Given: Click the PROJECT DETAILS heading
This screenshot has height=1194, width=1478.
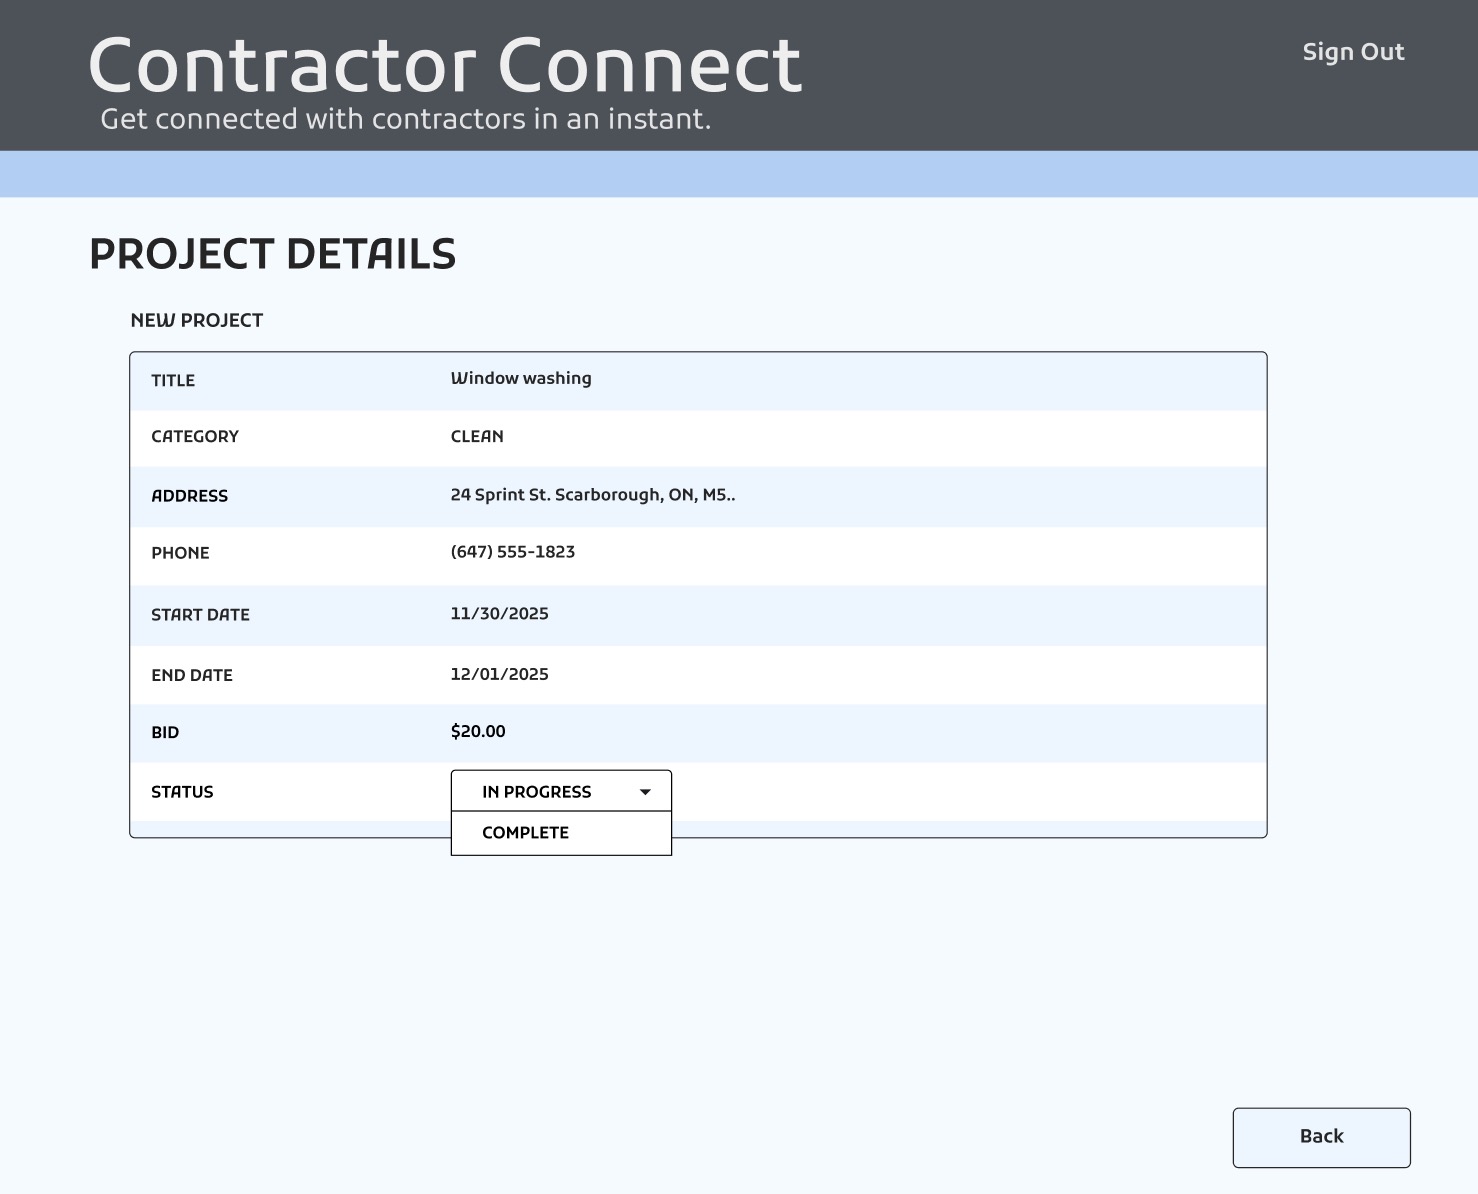Looking at the screenshot, I should coord(272,255).
